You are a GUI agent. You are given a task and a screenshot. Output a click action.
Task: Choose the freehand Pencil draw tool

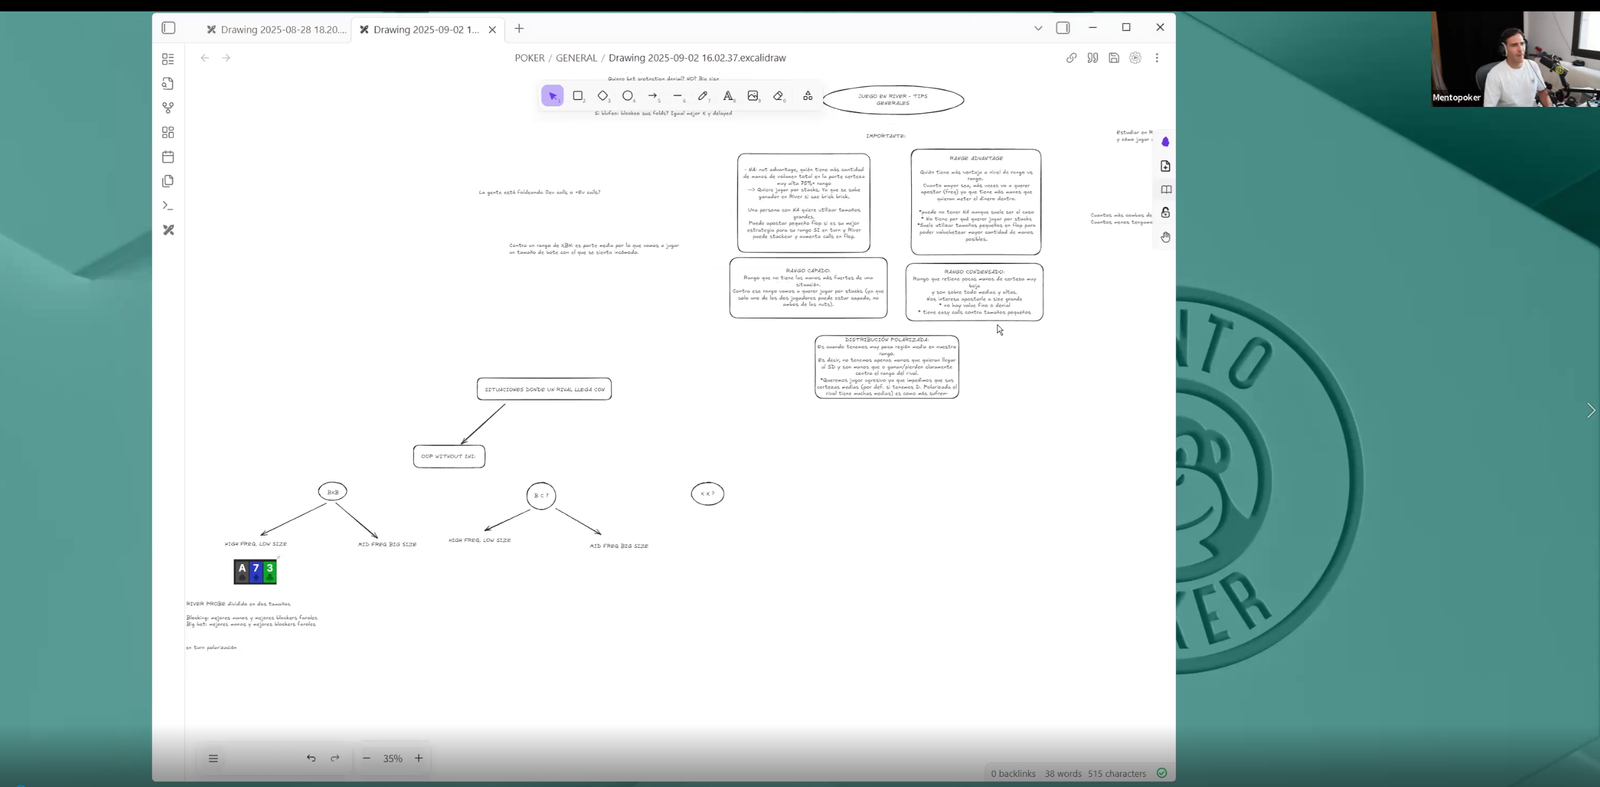pos(703,96)
